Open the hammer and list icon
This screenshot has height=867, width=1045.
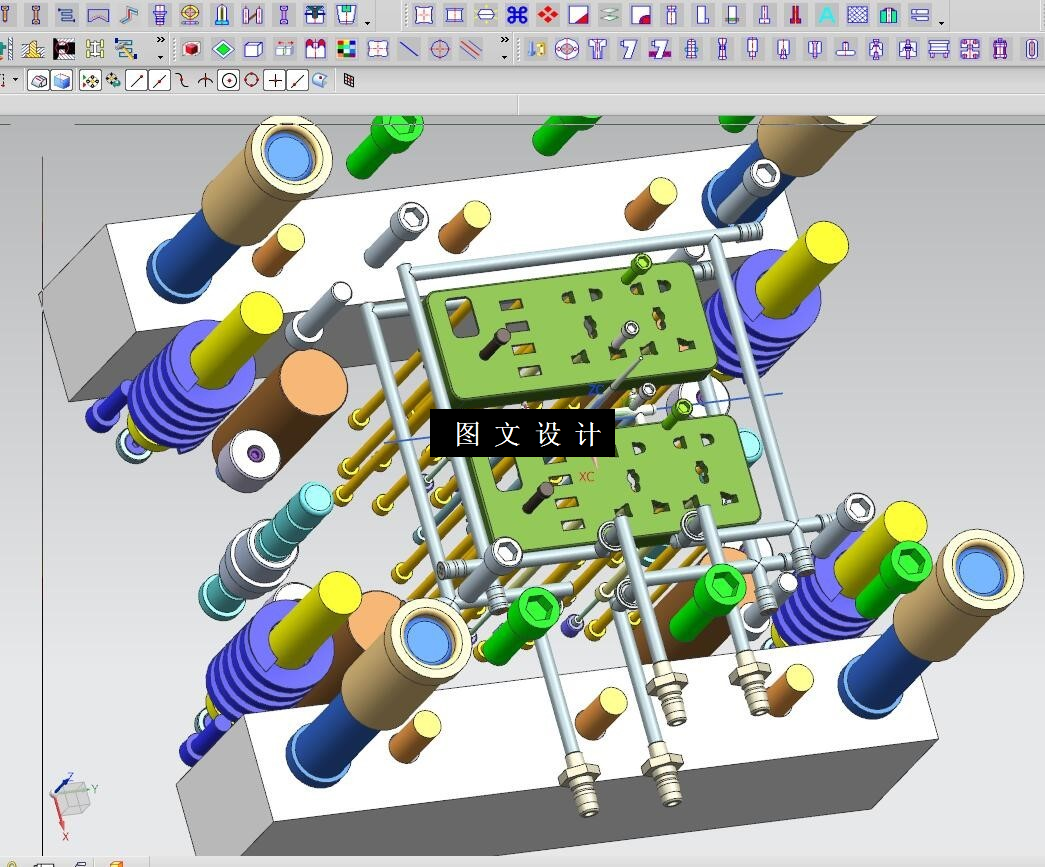tap(125, 49)
